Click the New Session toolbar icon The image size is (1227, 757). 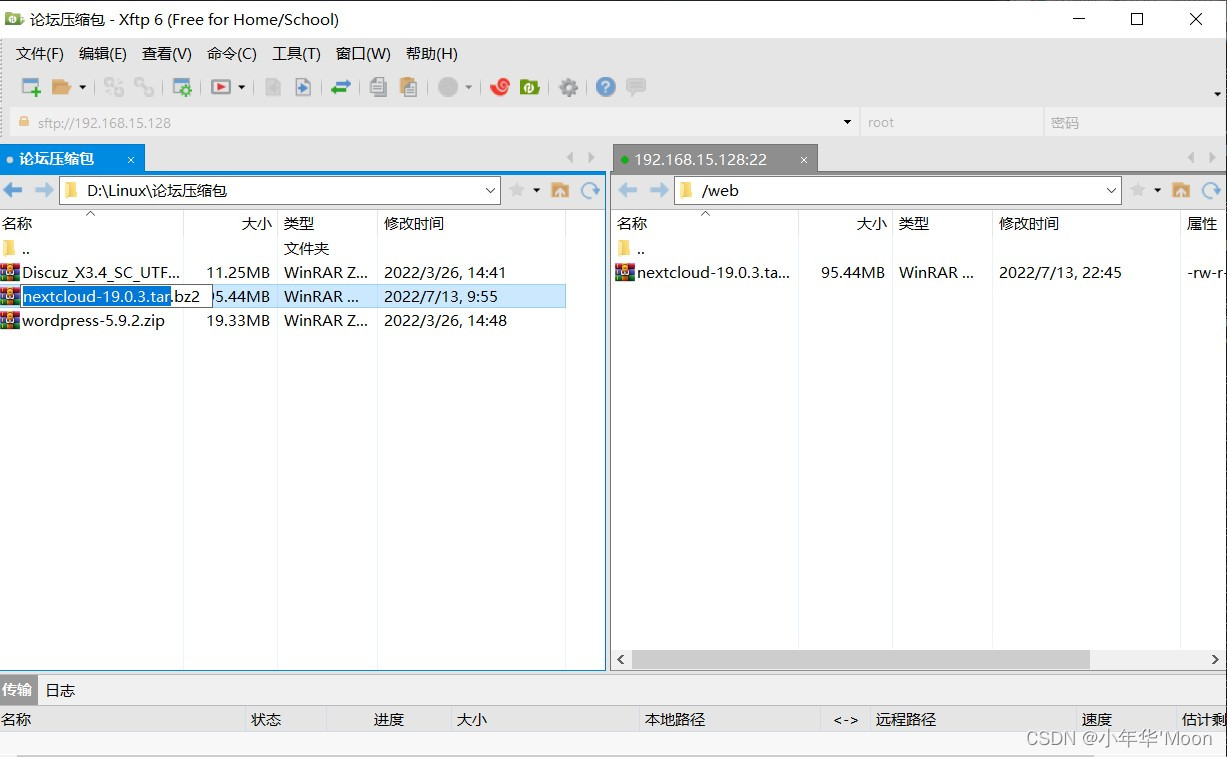pos(31,87)
